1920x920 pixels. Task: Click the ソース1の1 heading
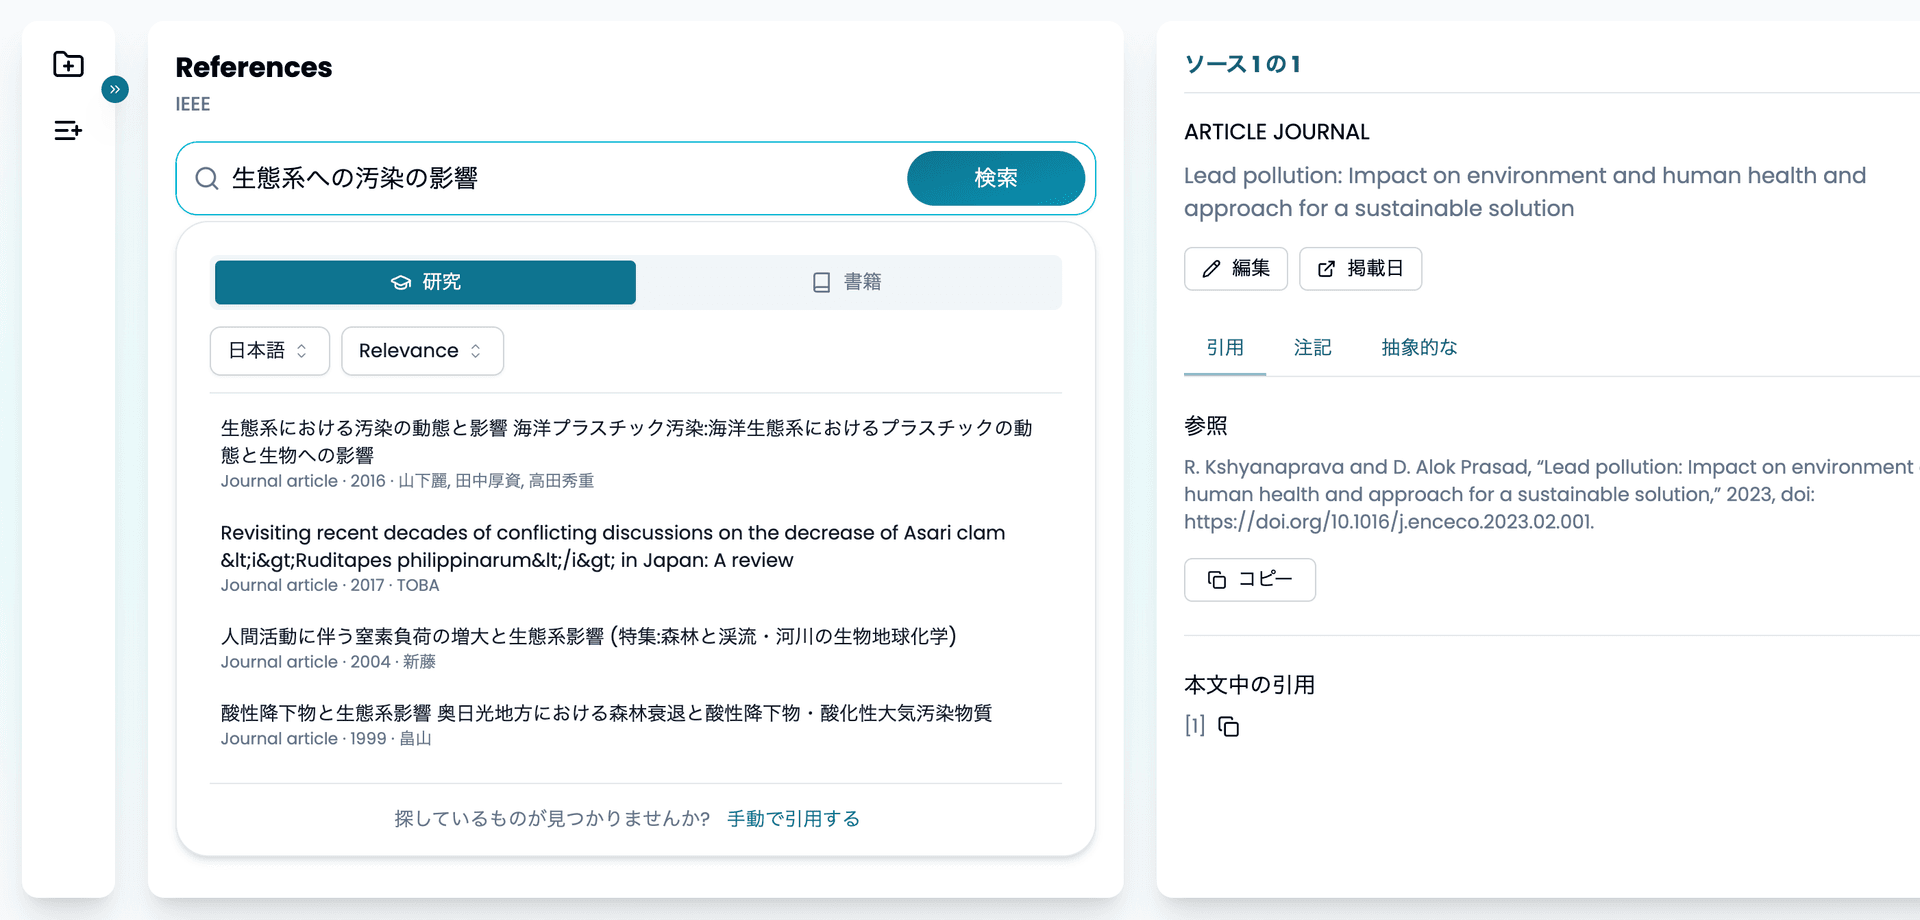1243,64
